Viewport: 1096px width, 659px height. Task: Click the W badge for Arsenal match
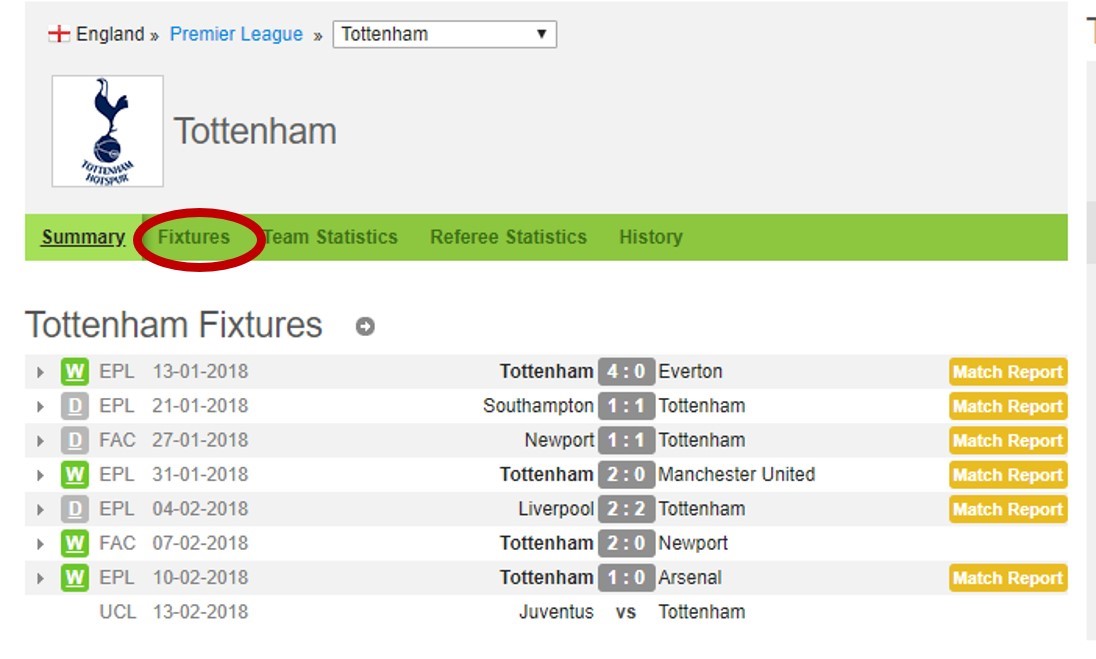[75, 578]
